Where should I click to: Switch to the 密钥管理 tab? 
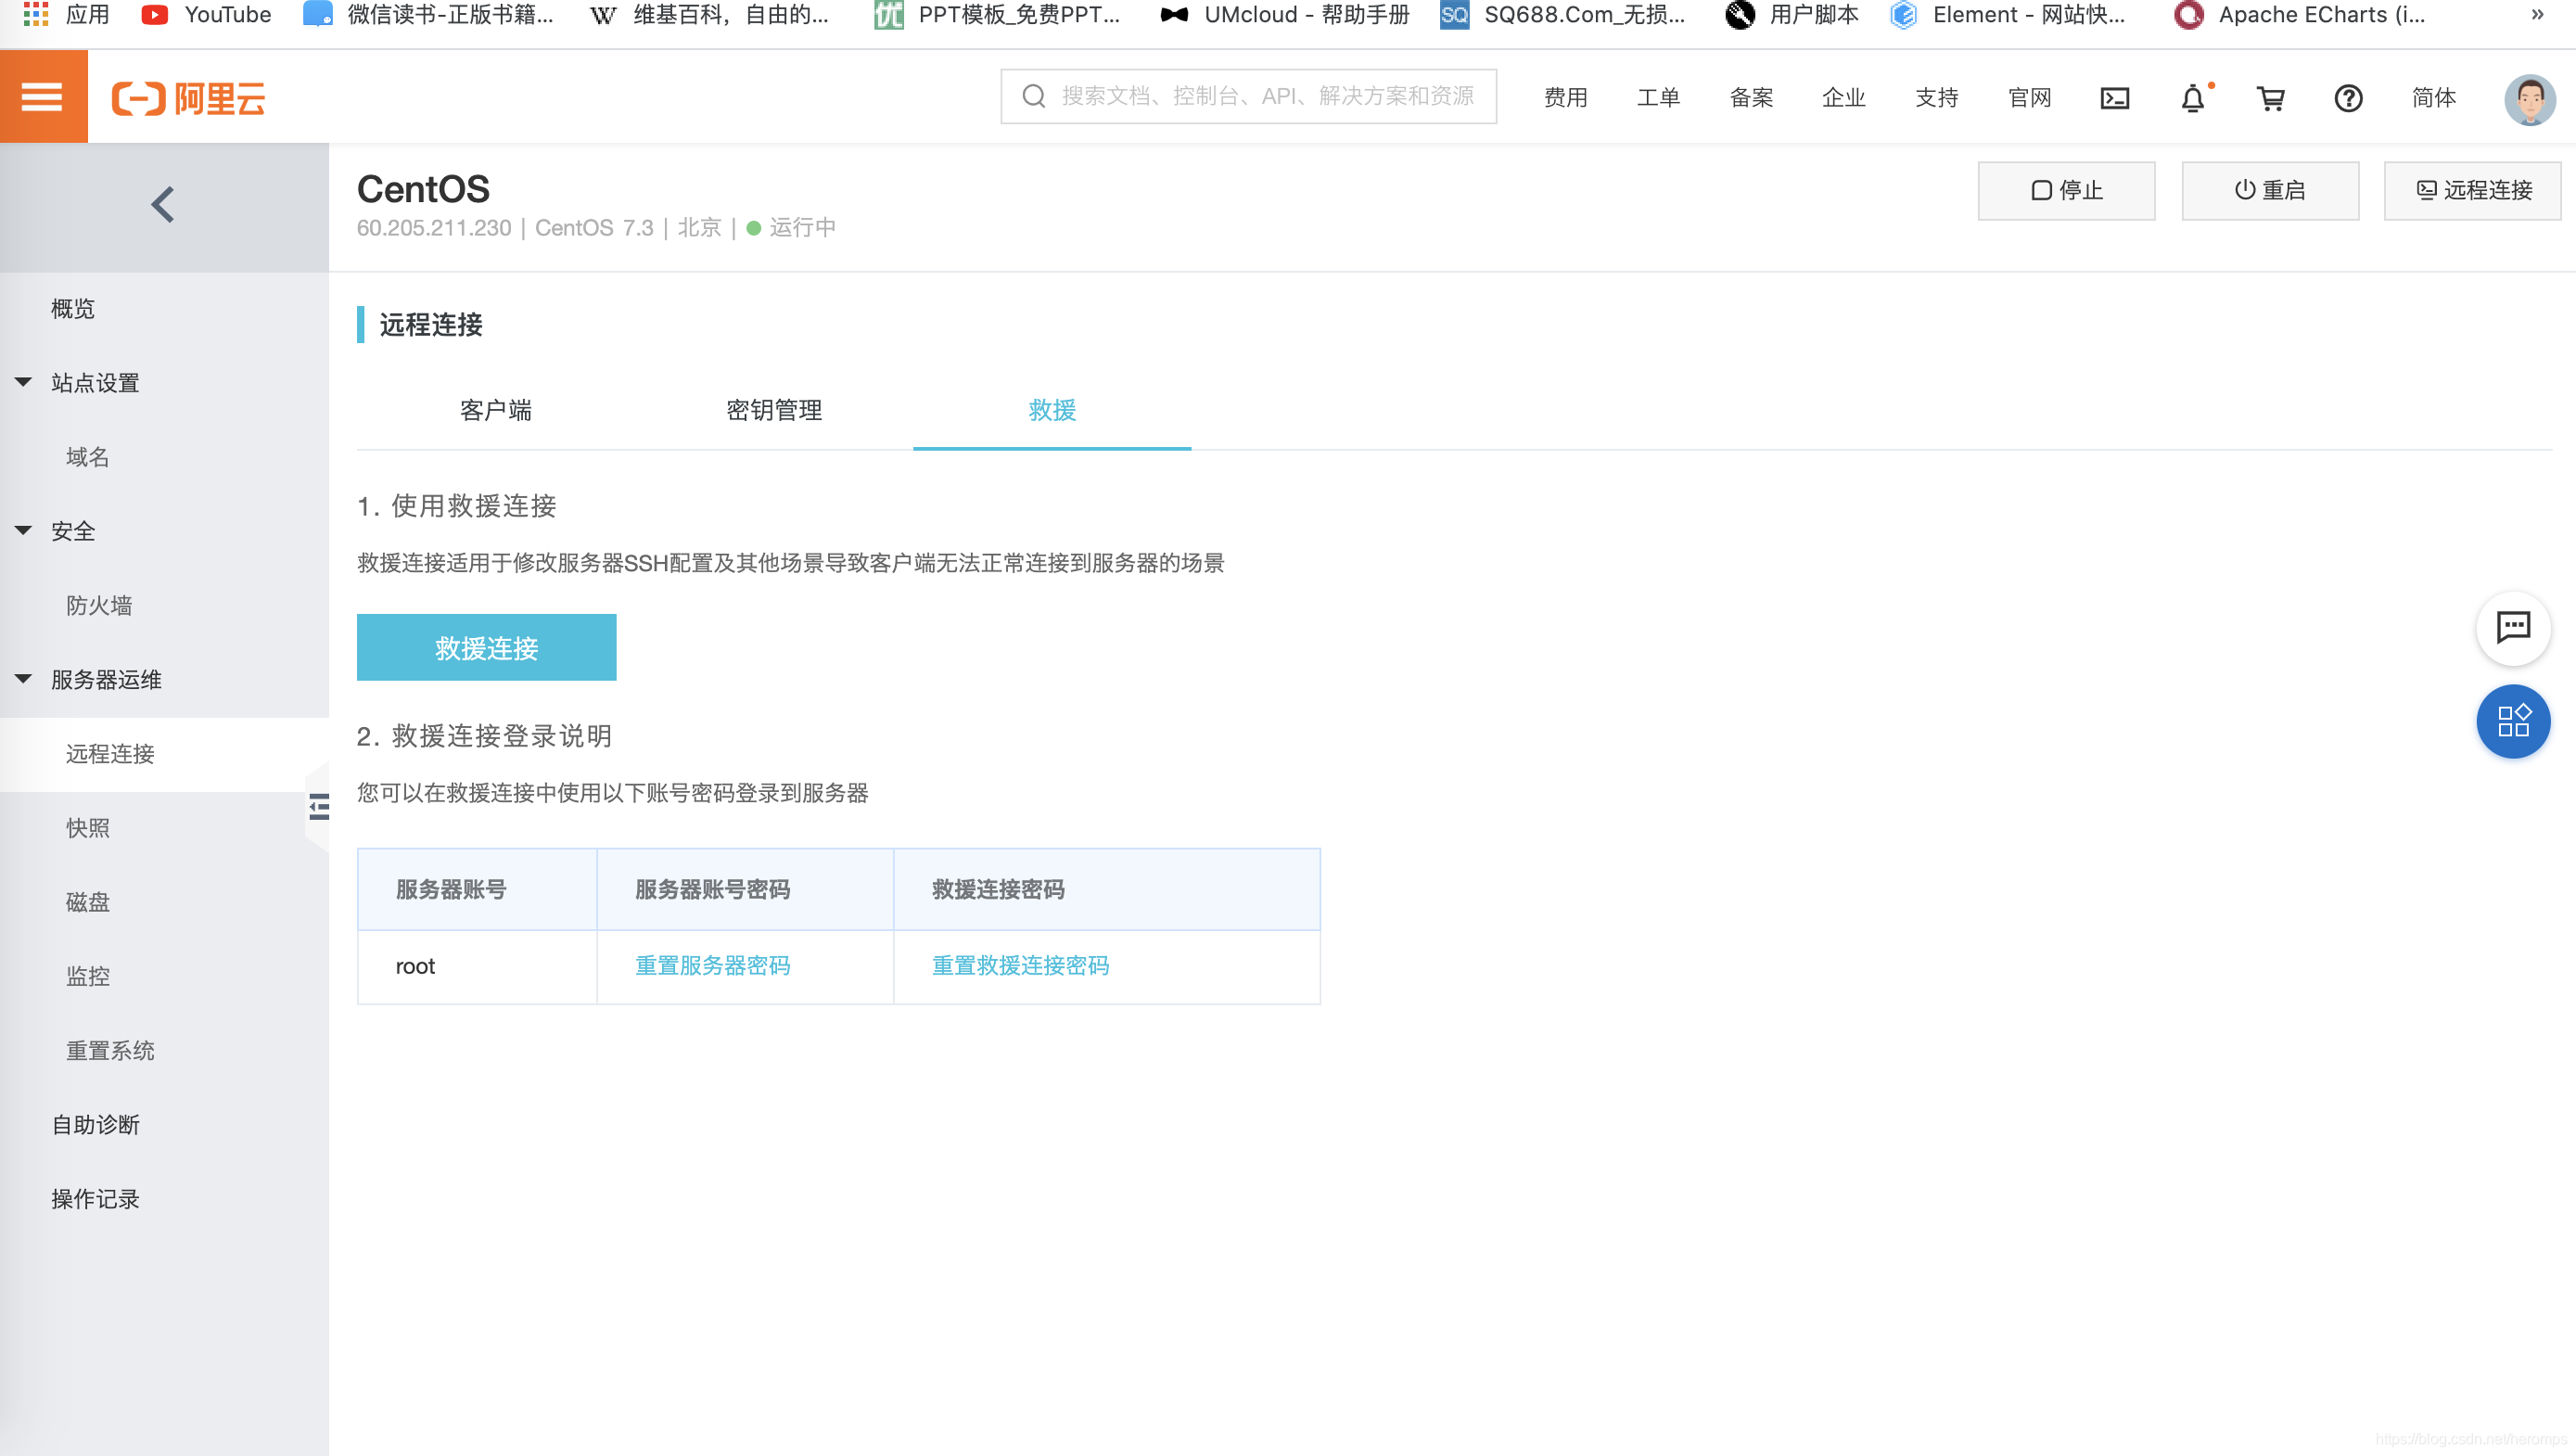point(774,411)
